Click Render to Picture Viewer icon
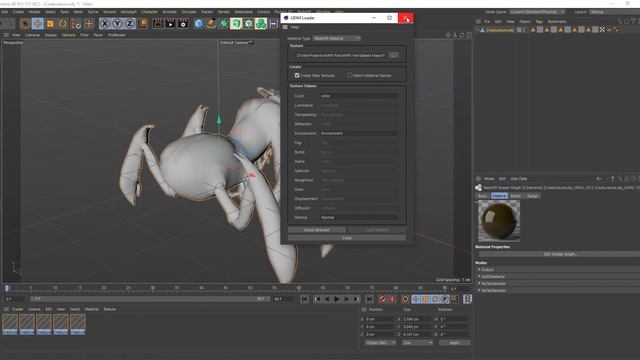The height and width of the screenshot is (360, 640). [170, 24]
